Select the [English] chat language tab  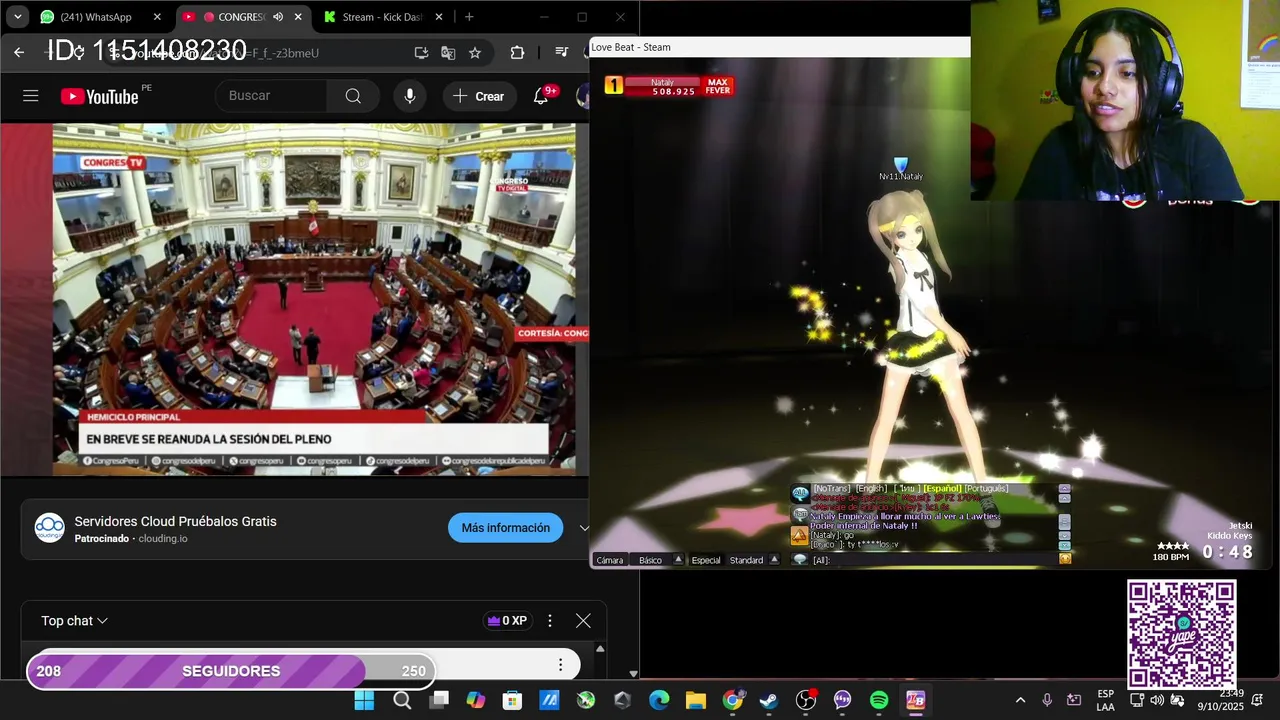871,489
